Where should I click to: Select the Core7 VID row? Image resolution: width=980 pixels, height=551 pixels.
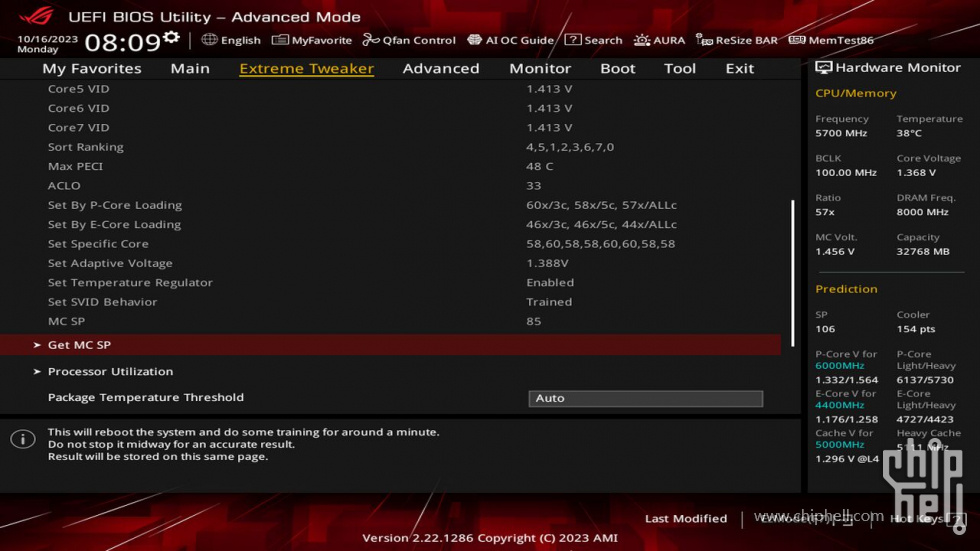(x=391, y=127)
